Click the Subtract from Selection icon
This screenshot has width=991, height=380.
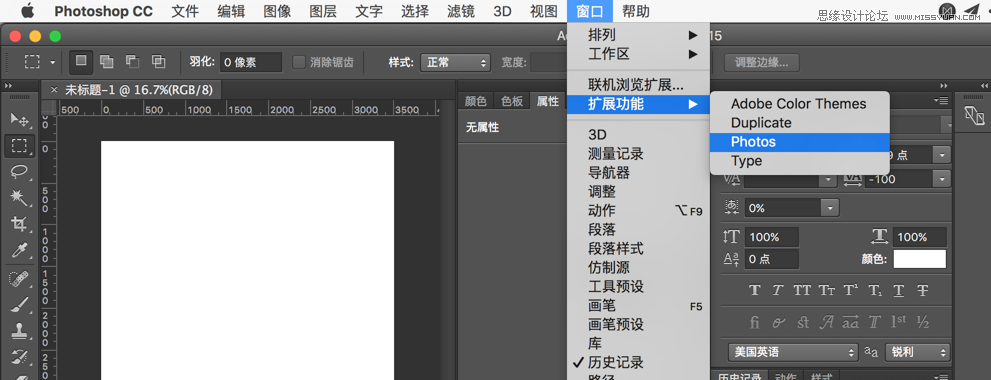click(133, 62)
